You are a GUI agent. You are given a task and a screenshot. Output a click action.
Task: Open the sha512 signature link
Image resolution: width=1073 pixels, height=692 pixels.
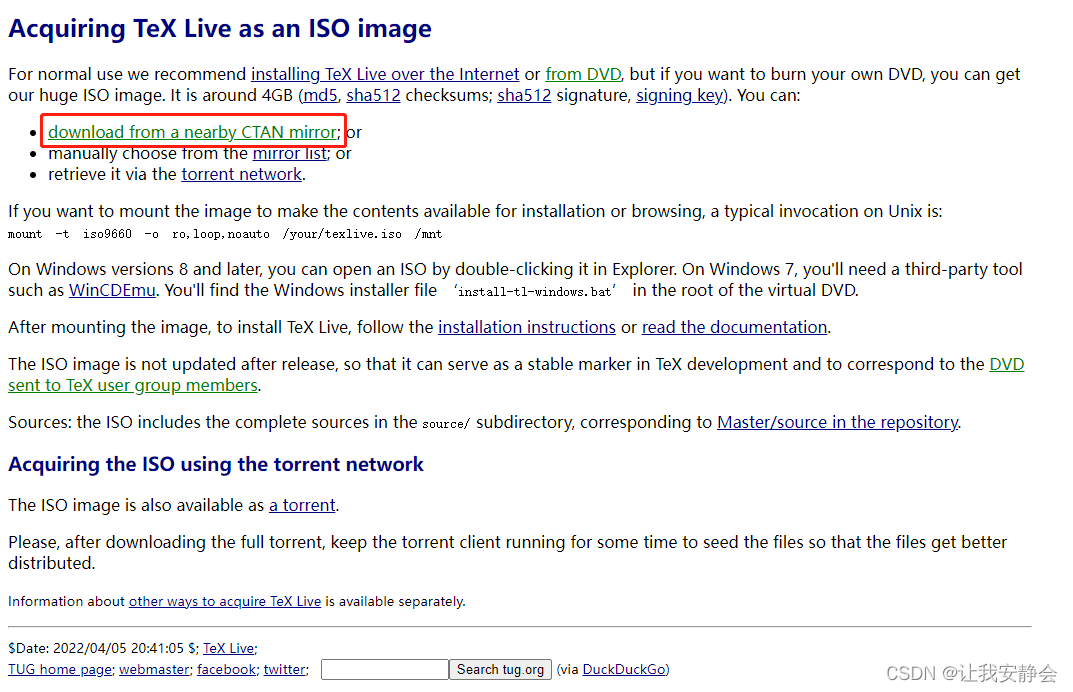[x=524, y=95]
